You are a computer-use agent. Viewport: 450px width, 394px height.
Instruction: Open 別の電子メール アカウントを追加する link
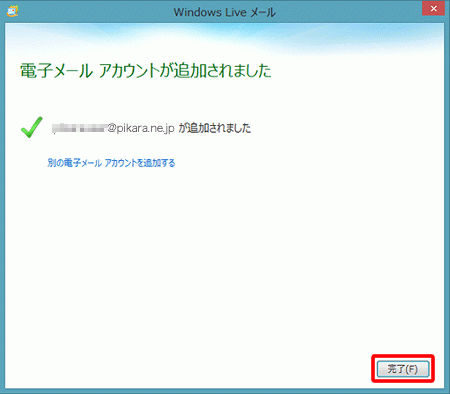tap(111, 163)
